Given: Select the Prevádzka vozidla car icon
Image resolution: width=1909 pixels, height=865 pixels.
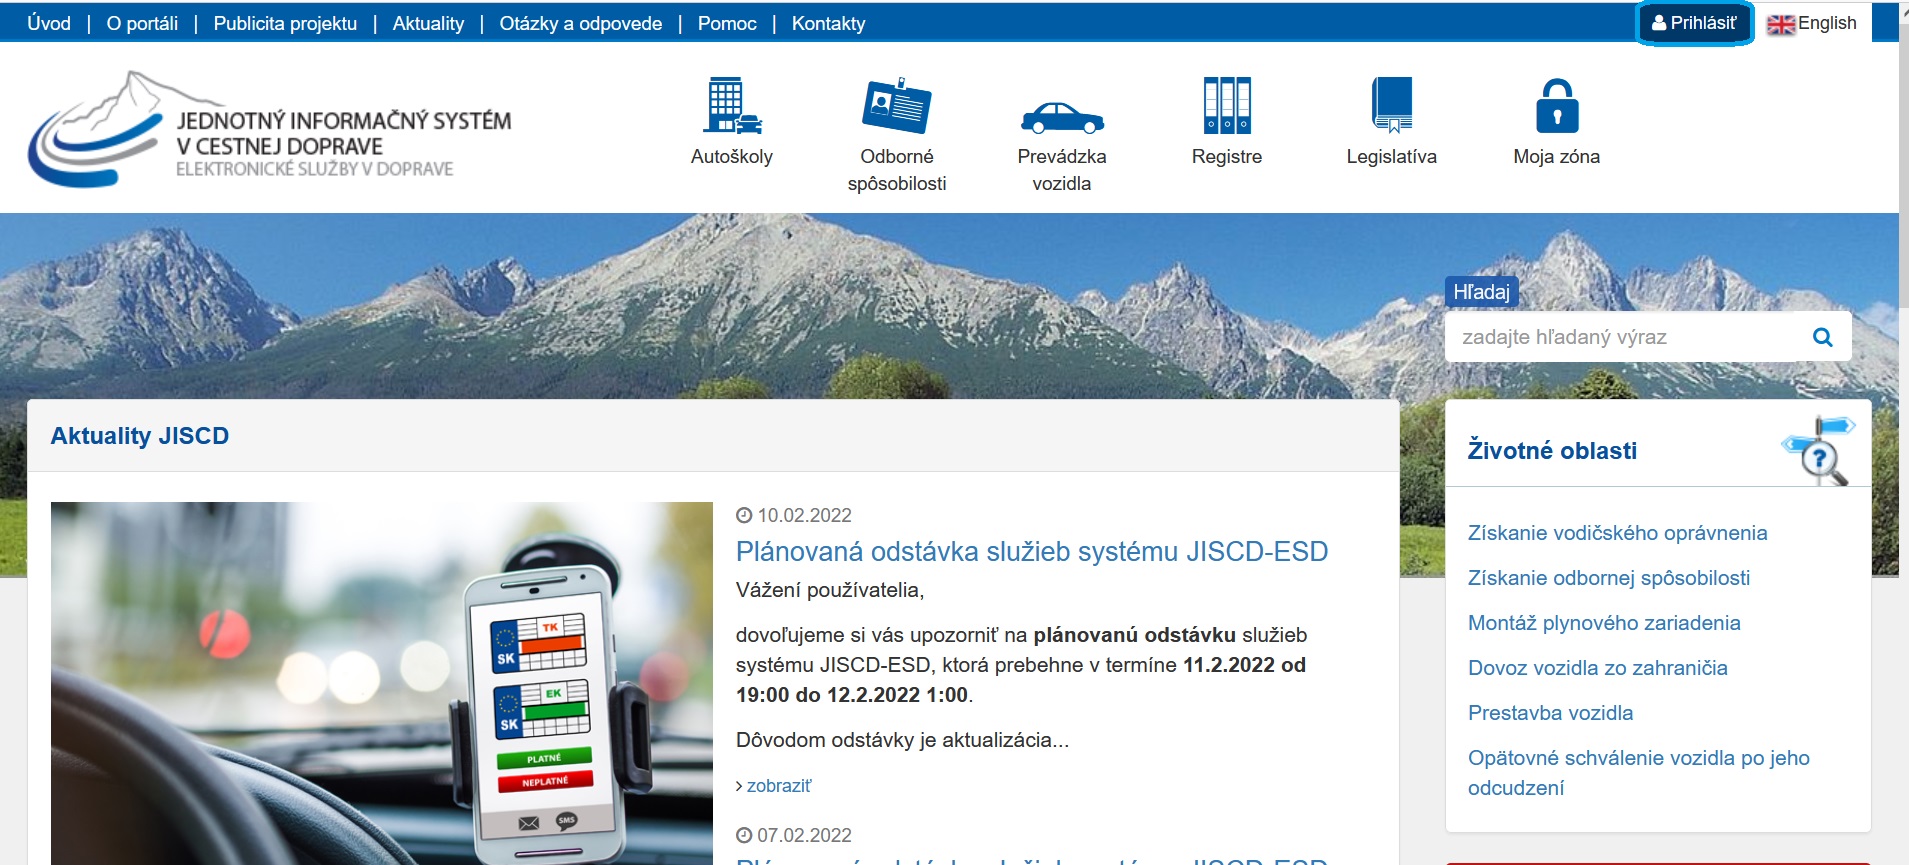Looking at the screenshot, I should click(1061, 118).
